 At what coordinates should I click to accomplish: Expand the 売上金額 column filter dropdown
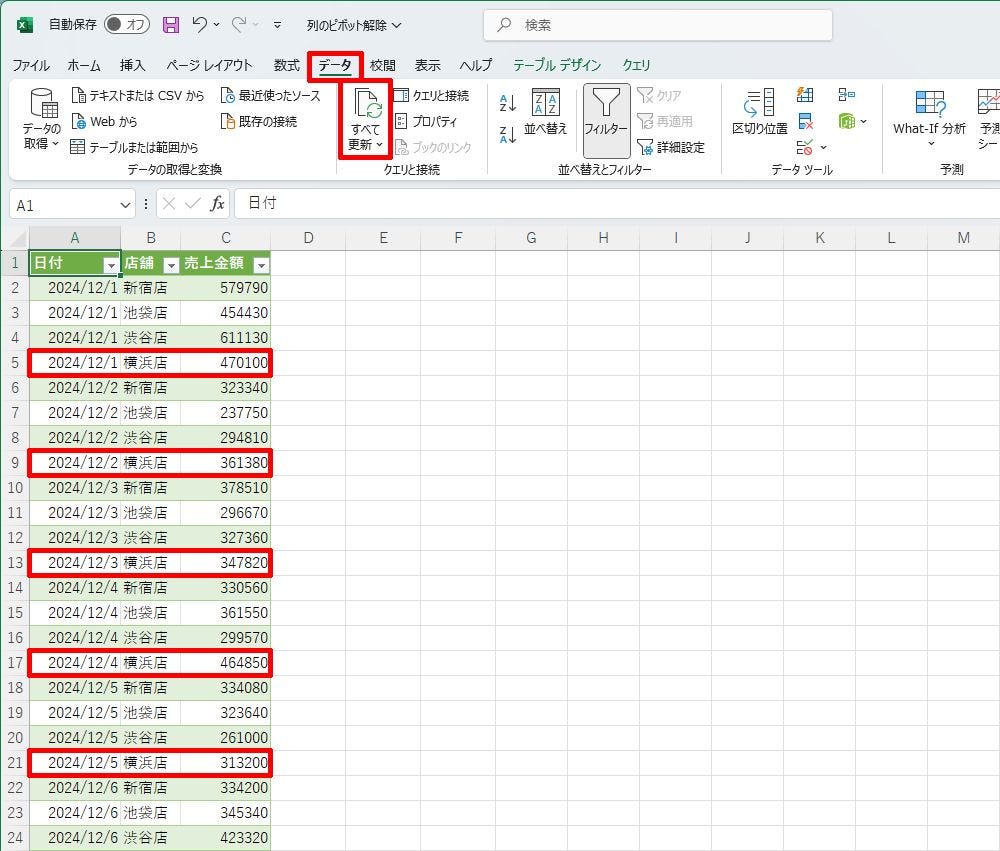pos(260,265)
